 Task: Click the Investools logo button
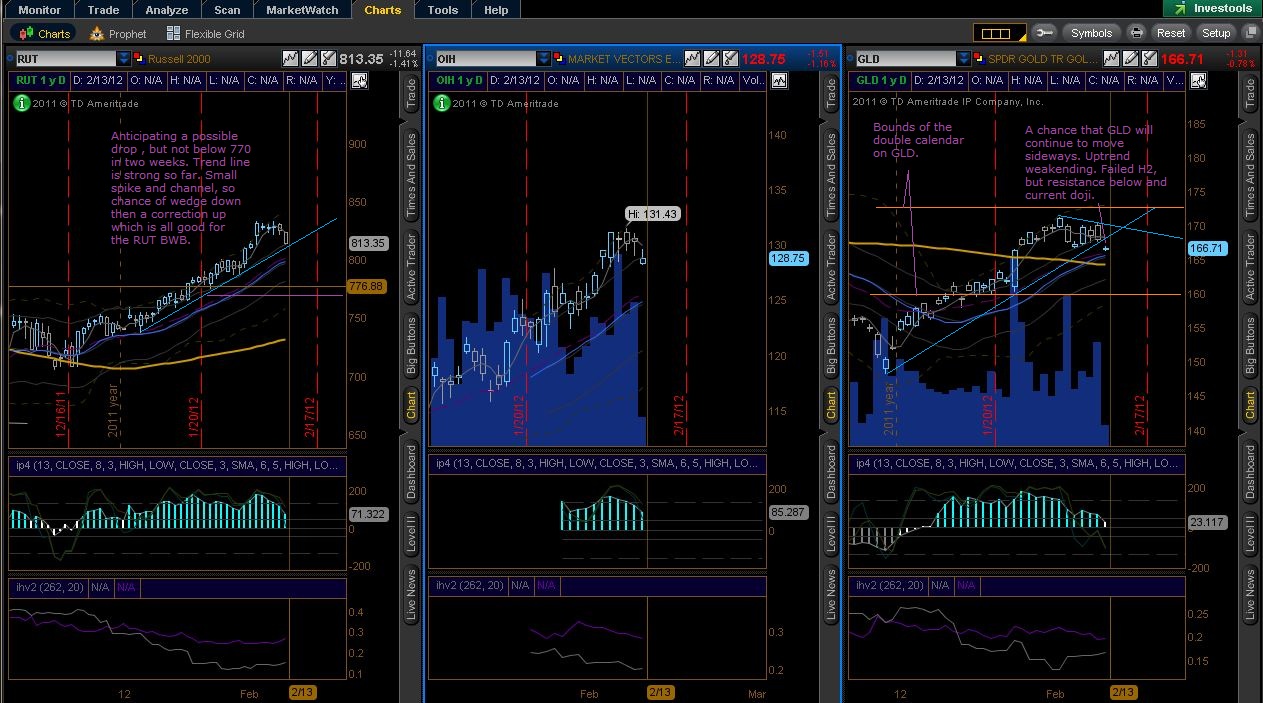click(1211, 8)
